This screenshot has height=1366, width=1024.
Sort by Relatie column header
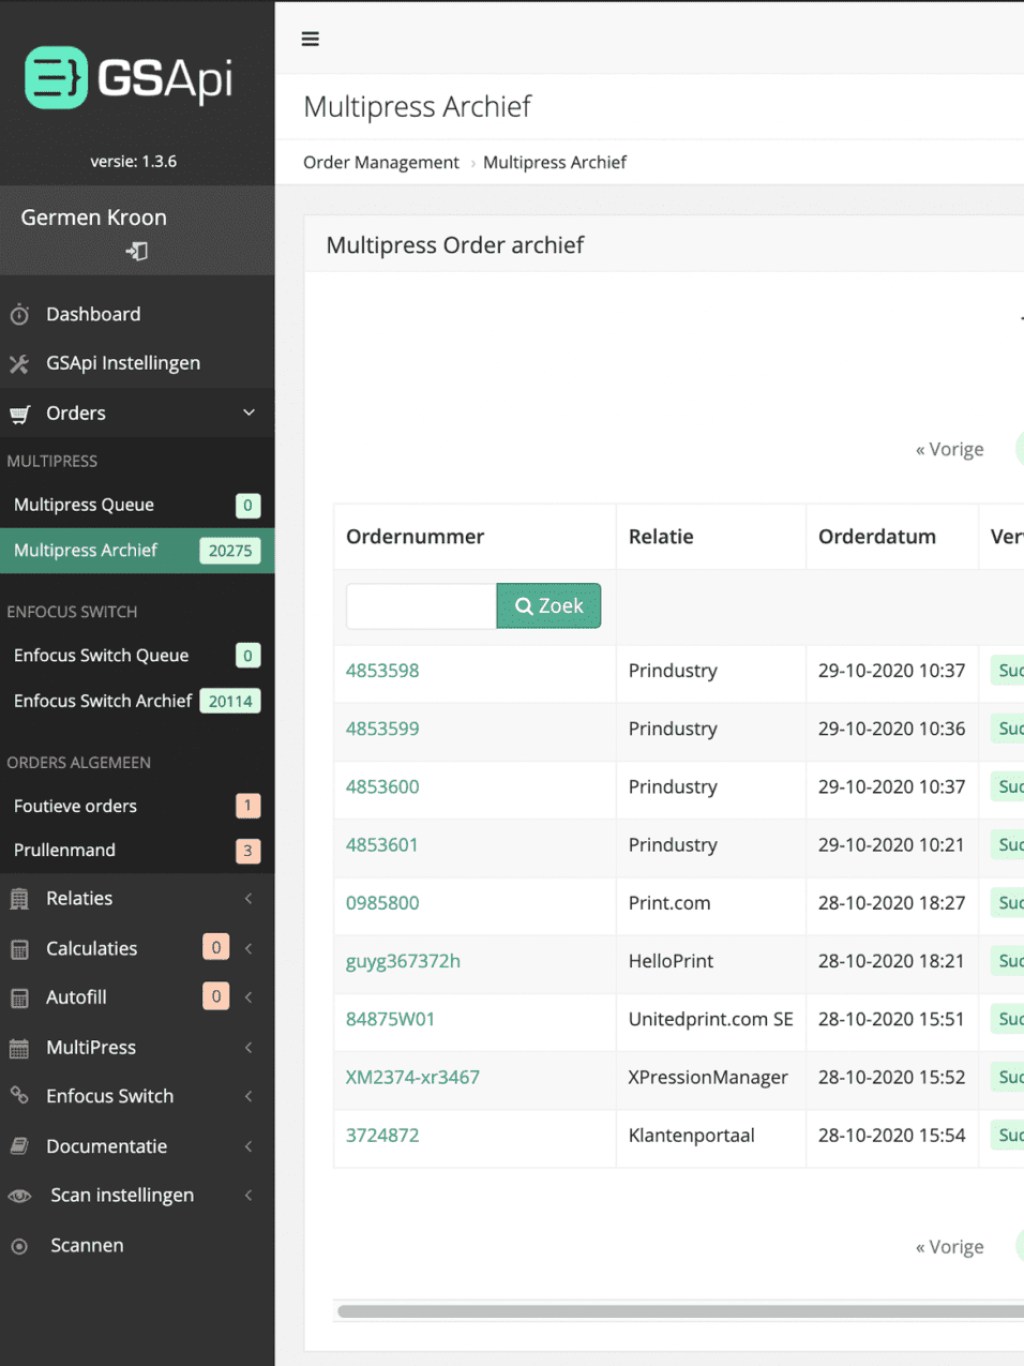pos(661,537)
